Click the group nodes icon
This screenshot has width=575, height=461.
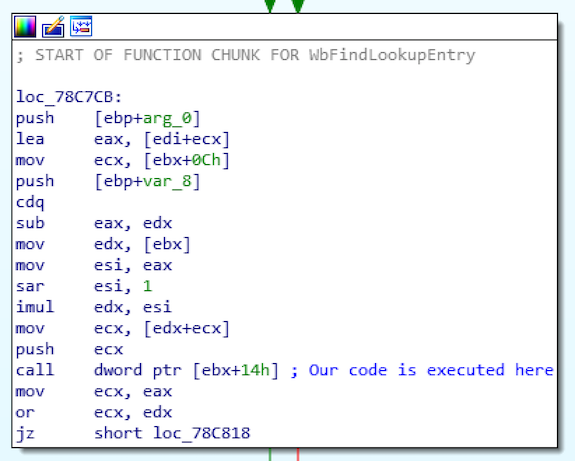(81, 26)
